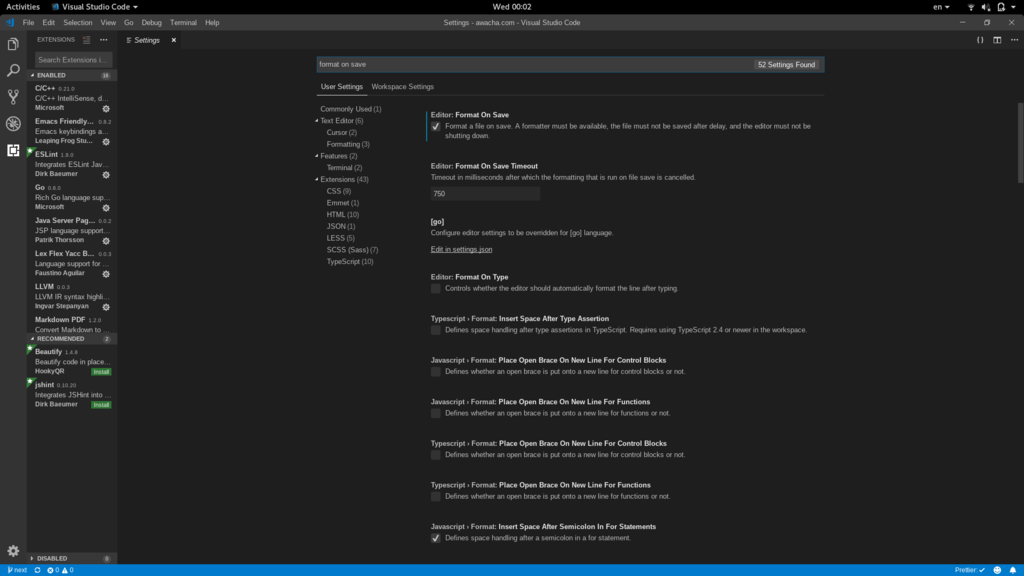Collapse Text Editor settings tree group
The image size is (1024, 576).
click(317, 121)
